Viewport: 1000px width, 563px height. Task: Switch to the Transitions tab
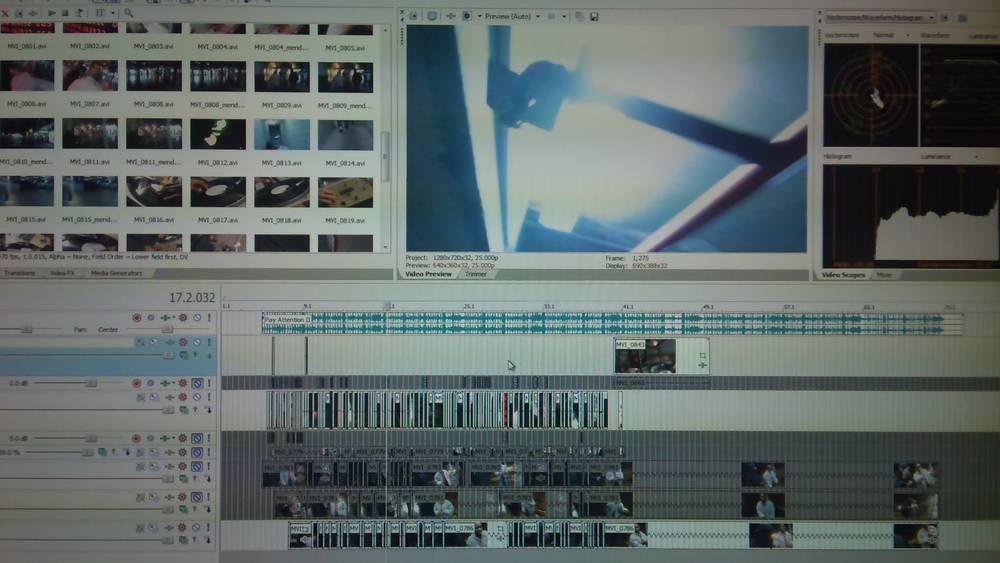tap(19, 273)
